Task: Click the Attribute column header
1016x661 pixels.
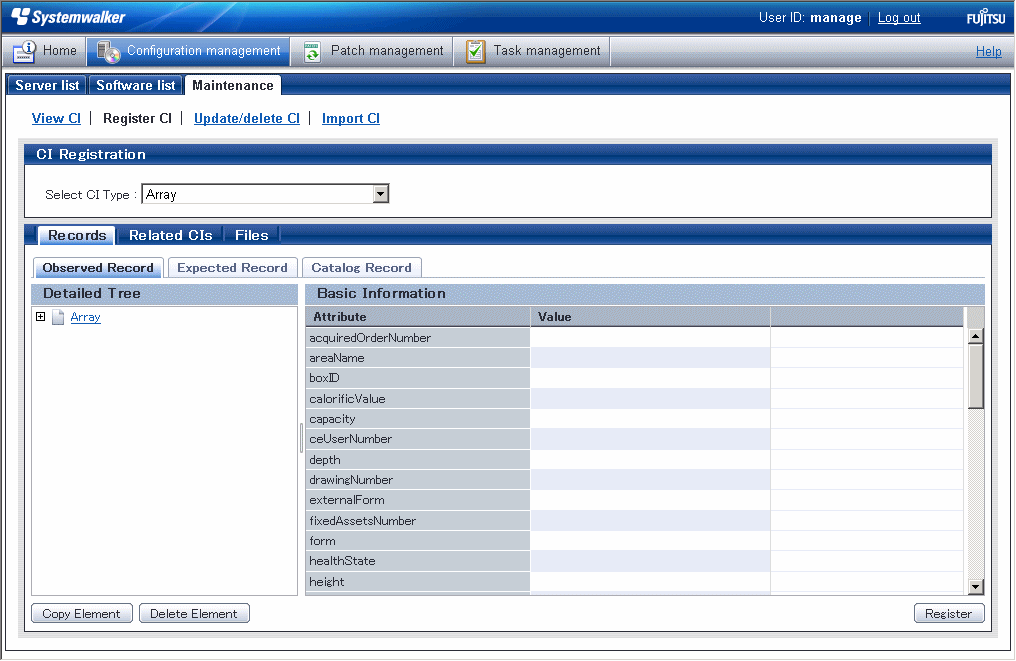Action: (418, 317)
